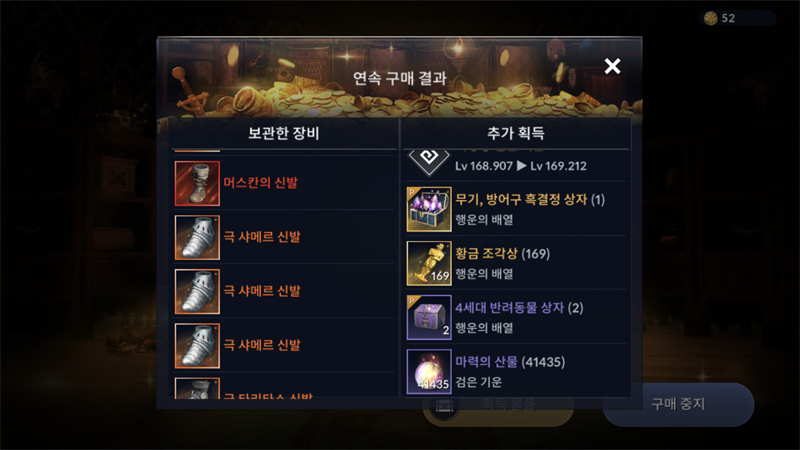Viewport: 800px width, 450px height.
Task: Click the red 머스칸의 신발 boot icon
Action: pyautogui.click(x=197, y=183)
